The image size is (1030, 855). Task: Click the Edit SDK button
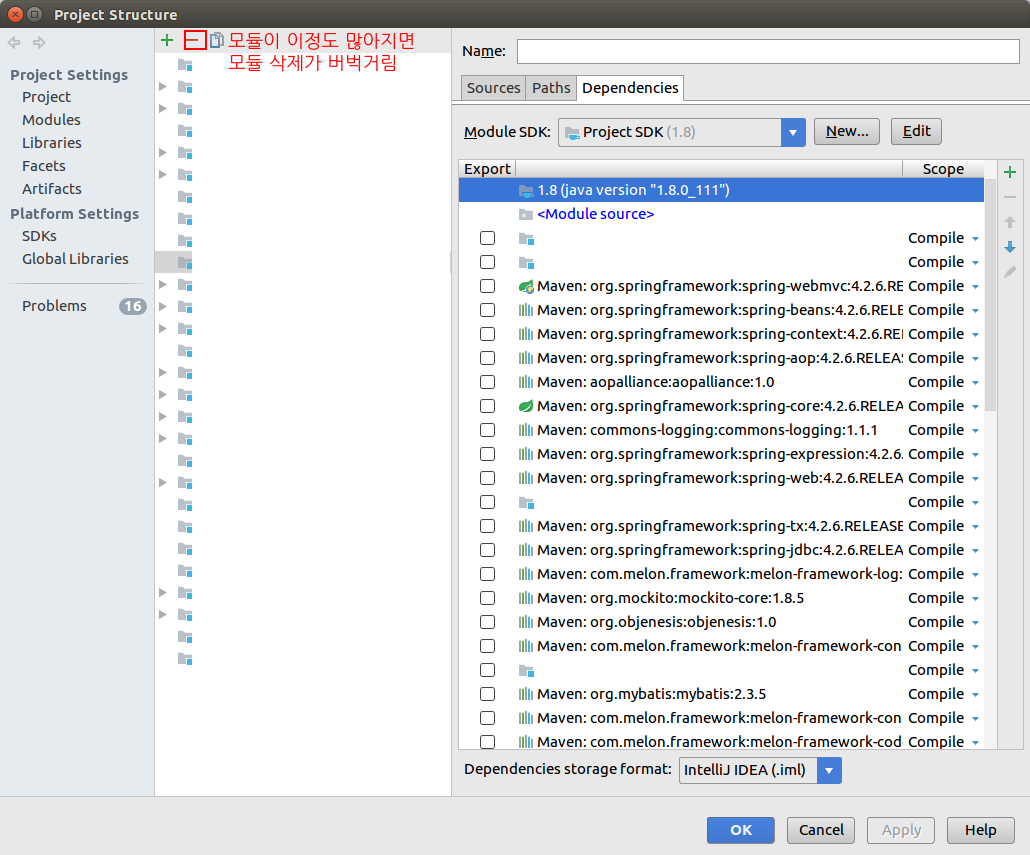pos(916,131)
